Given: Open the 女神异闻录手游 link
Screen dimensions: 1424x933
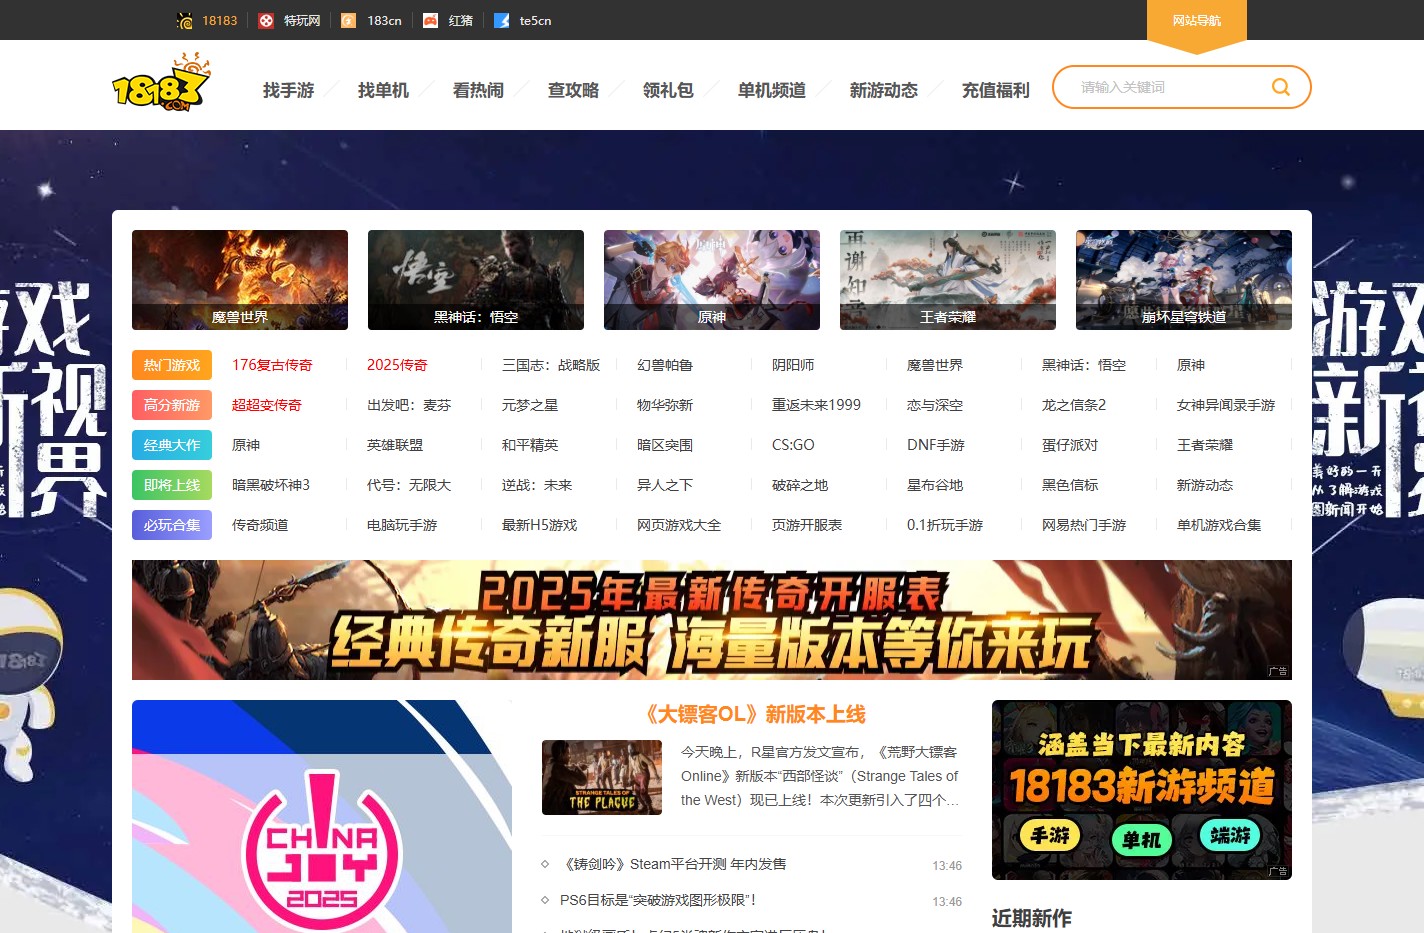Looking at the screenshot, I should pos(1226,405).
